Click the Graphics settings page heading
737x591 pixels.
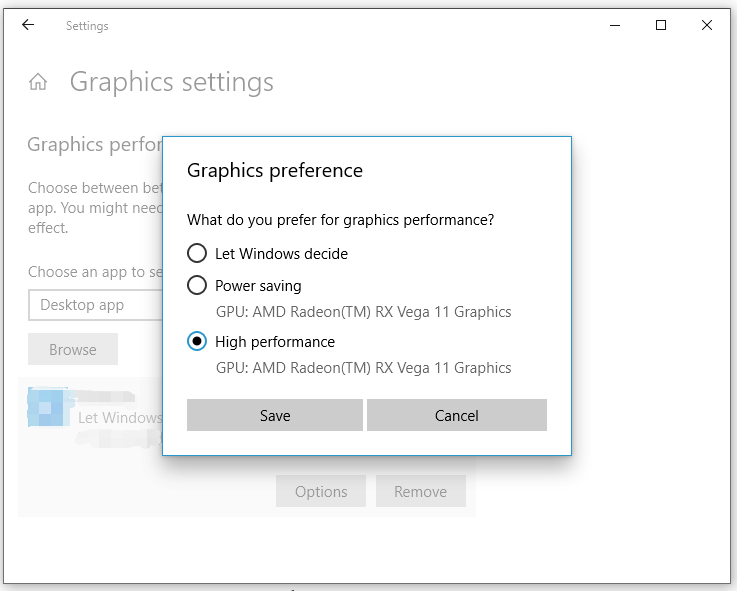coord(171,82)
